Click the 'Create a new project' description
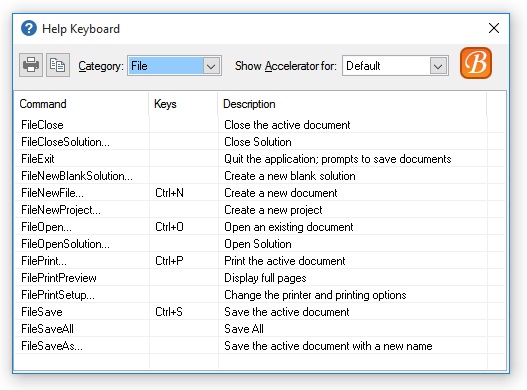 273,210
